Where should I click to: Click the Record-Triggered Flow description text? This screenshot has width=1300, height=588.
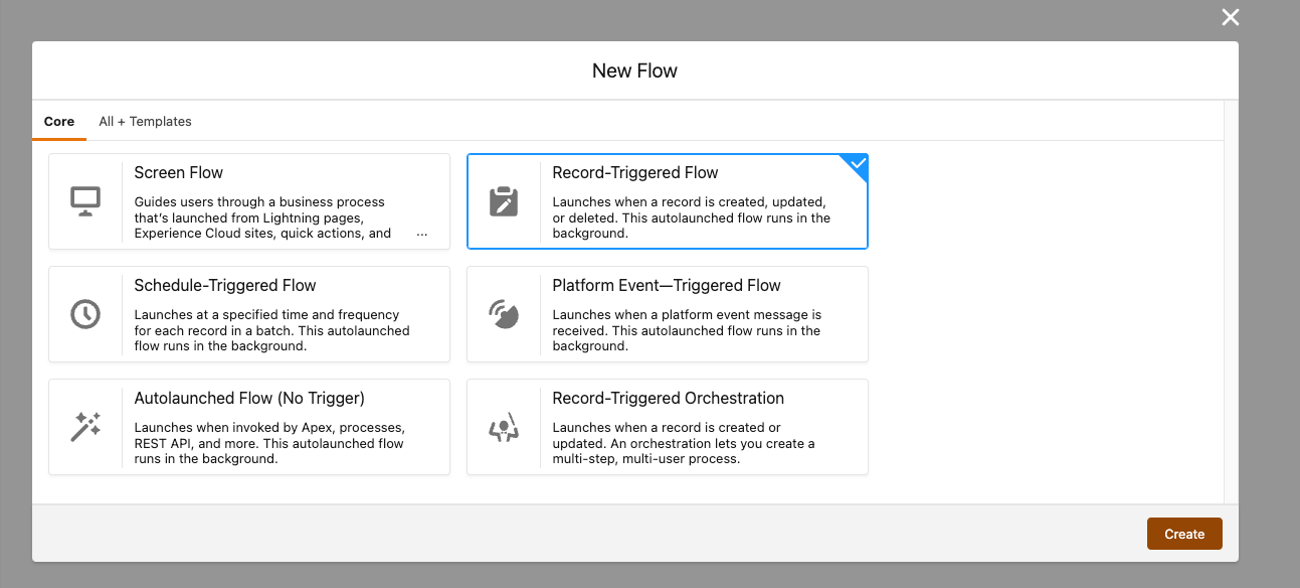tap(691, 218)
